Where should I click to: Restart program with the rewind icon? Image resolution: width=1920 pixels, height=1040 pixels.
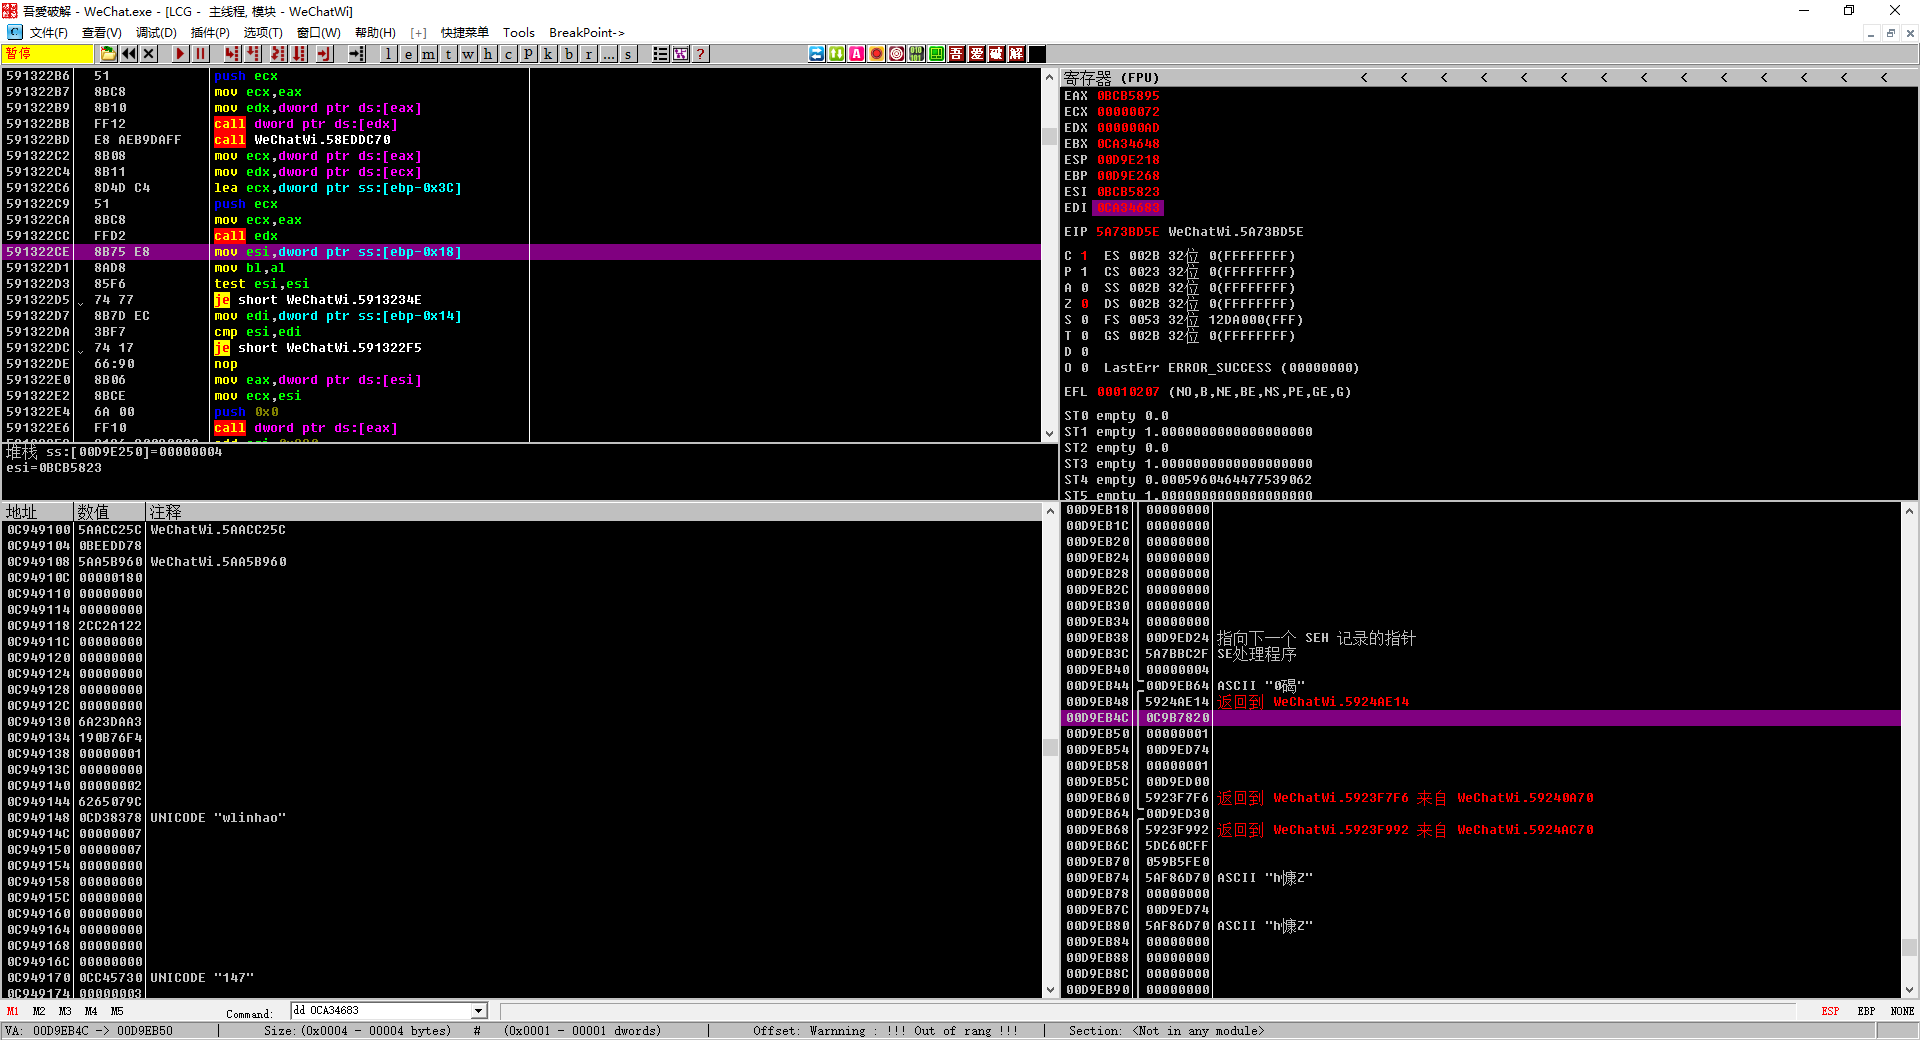point(129,54)
